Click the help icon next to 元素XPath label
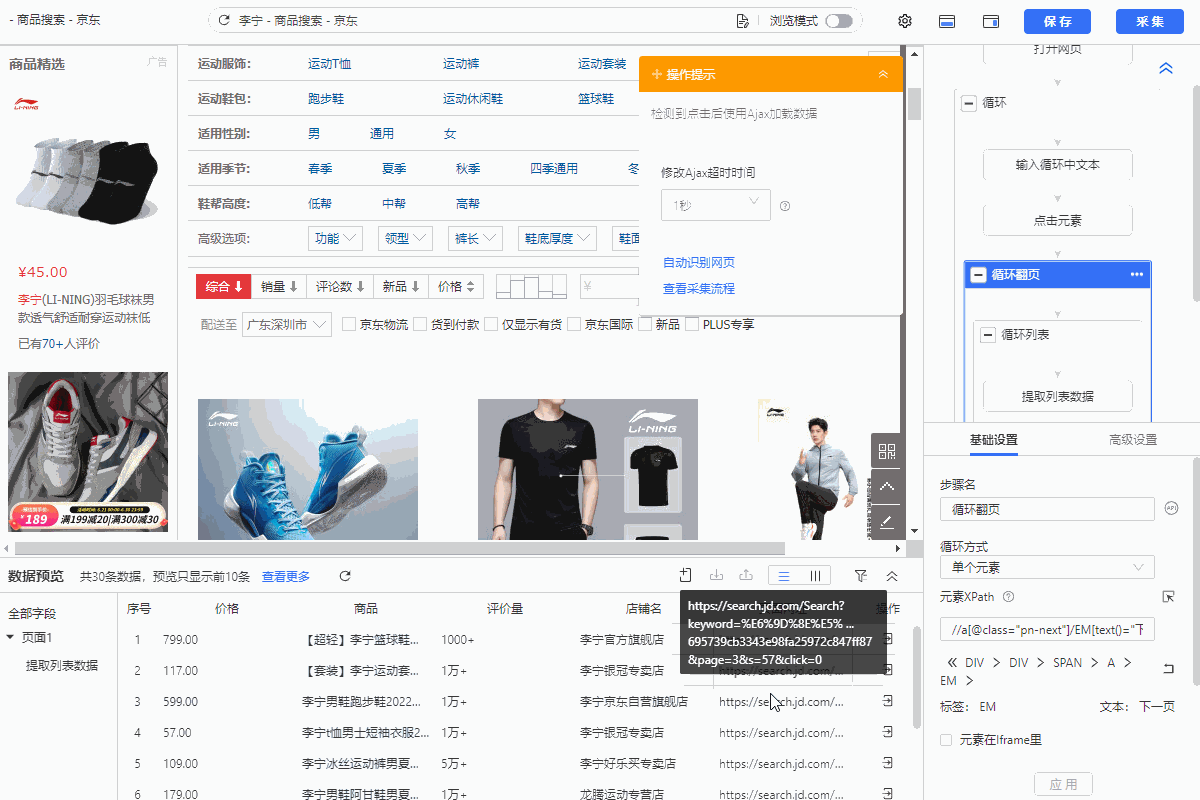This screenshot has width=1200, height=800. pyautogui.click(x=1008, y=597)
